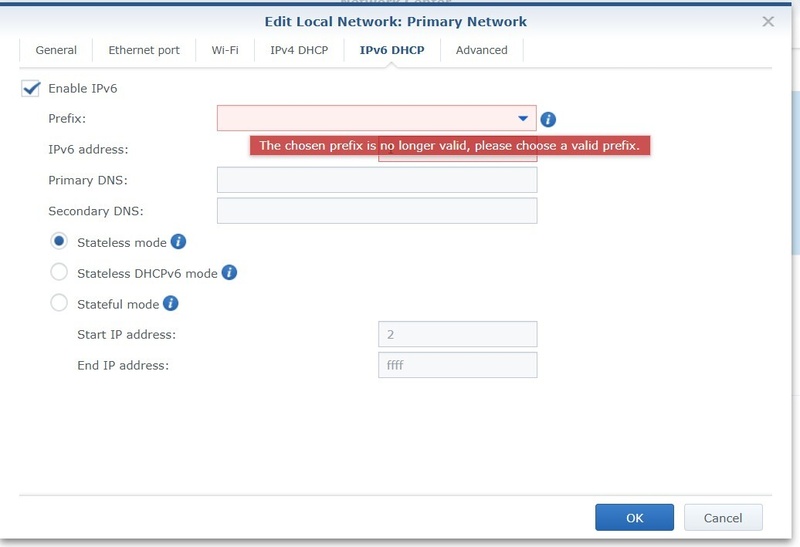The height and width of the screenshot is (547, 800).
Task: Choose Stateless DHCPv6 mode option
Action: coord(59,272)
